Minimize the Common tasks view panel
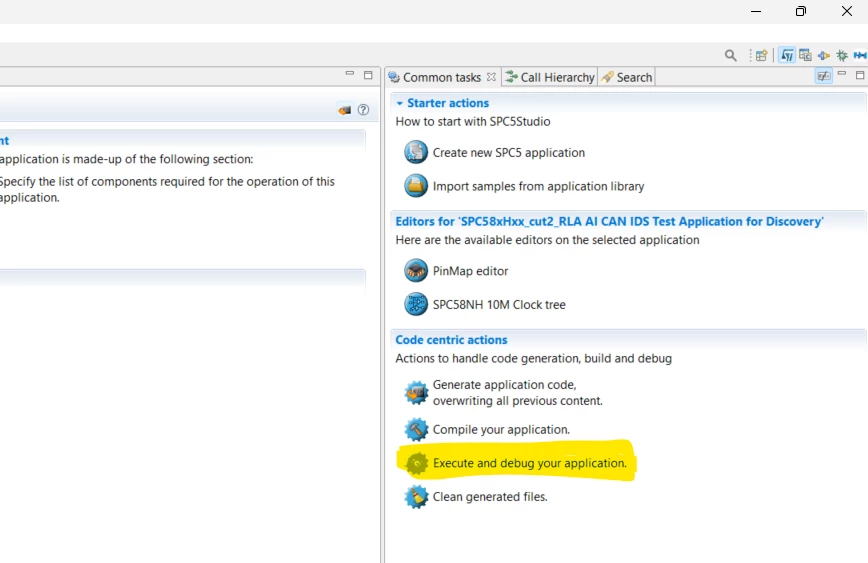The height and width of the screenshot is (563, 868). (842, 74)
